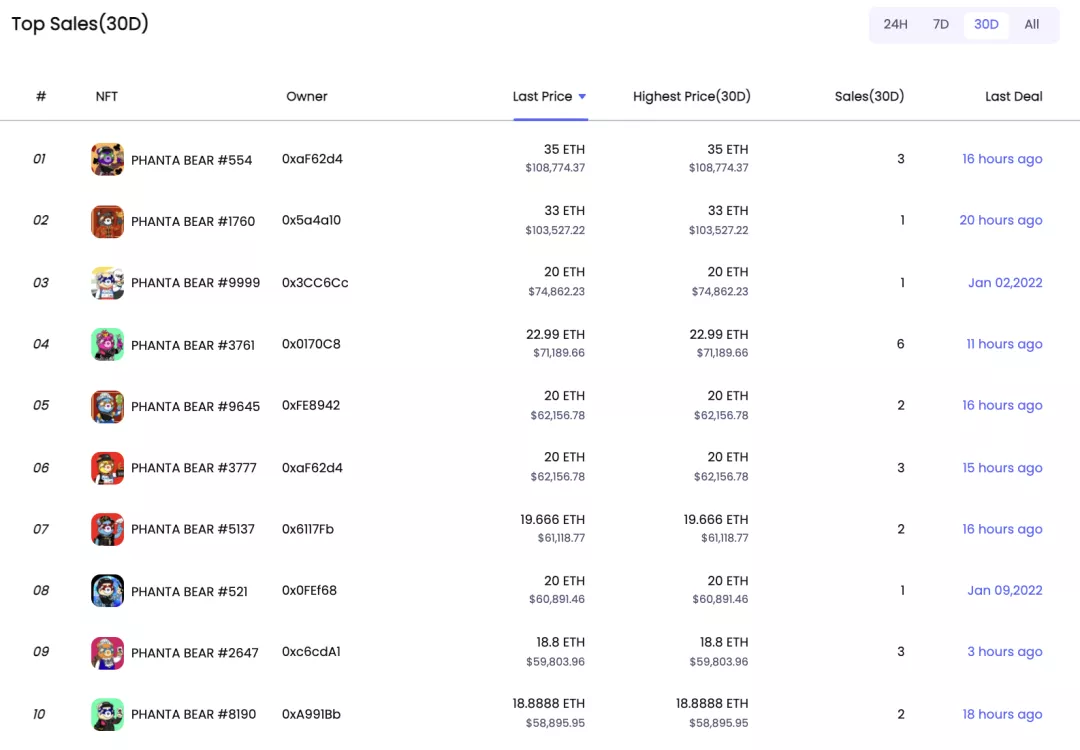
Task: Open PHANTA BEAR #3777 thumbnail image
Action: [x=107, y=468]
